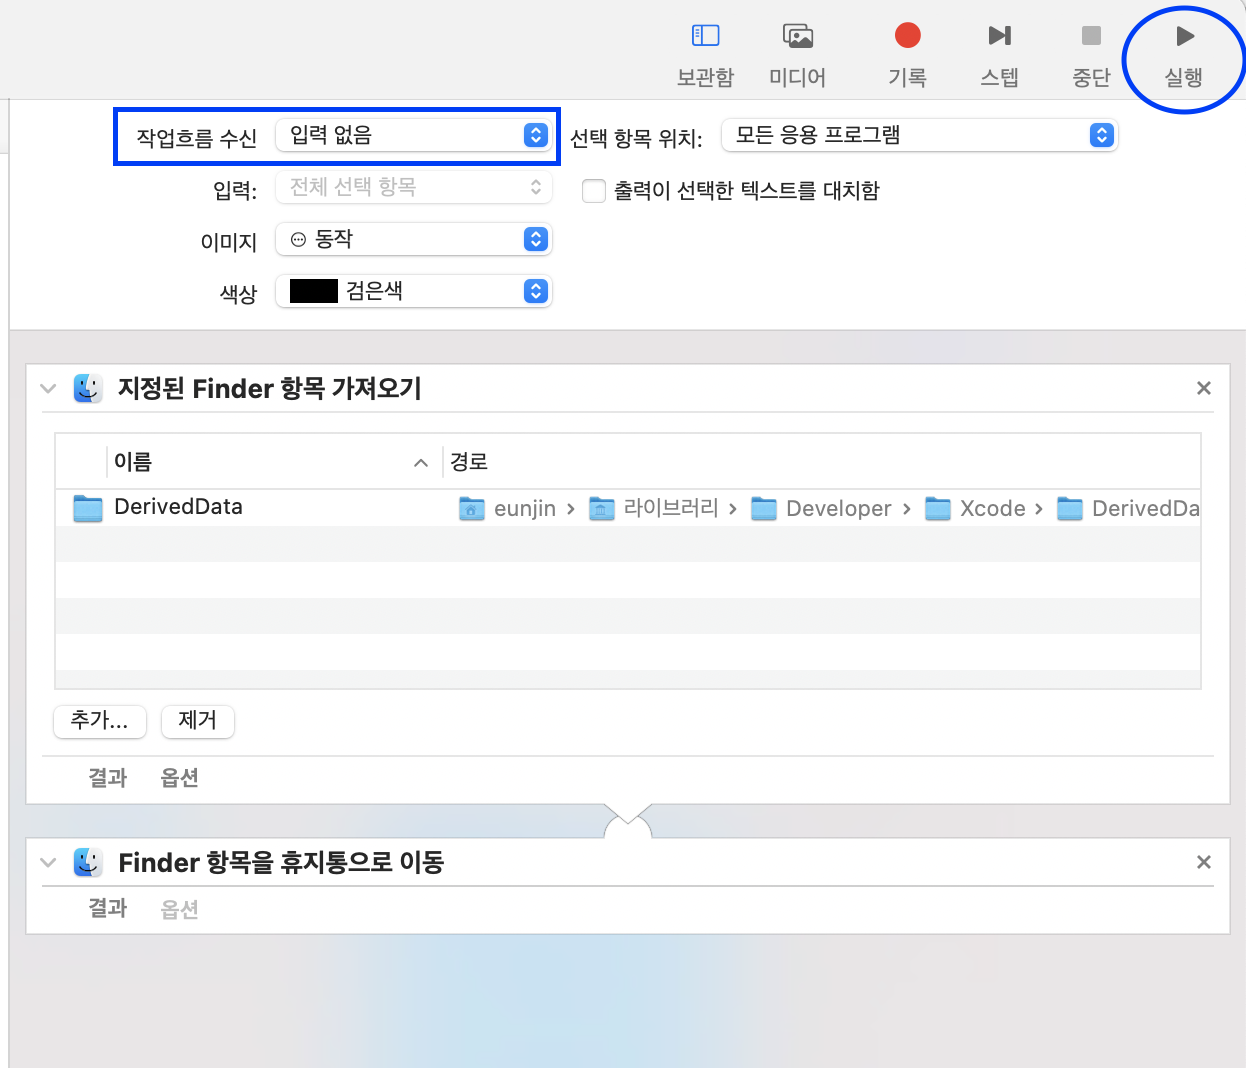Open the 미디어 media browser icon
The width and height of the screenshot is (1246, 1068).
tap(797, 36)
